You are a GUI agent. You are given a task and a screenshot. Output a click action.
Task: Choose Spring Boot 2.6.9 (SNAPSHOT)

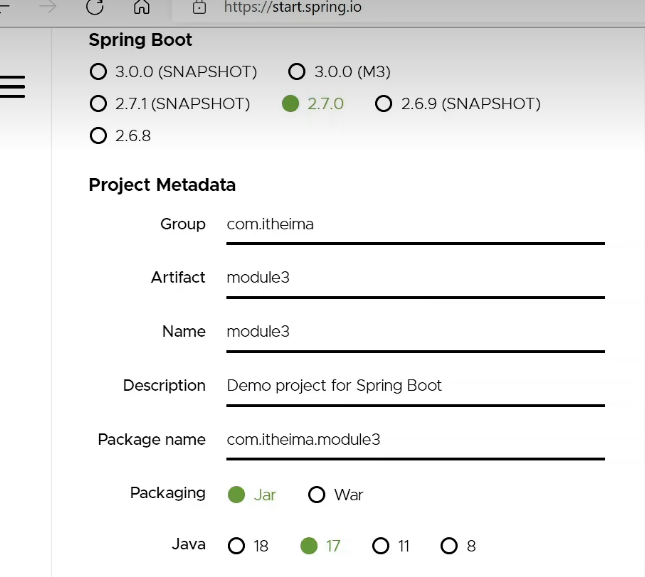tap(458, 104)
